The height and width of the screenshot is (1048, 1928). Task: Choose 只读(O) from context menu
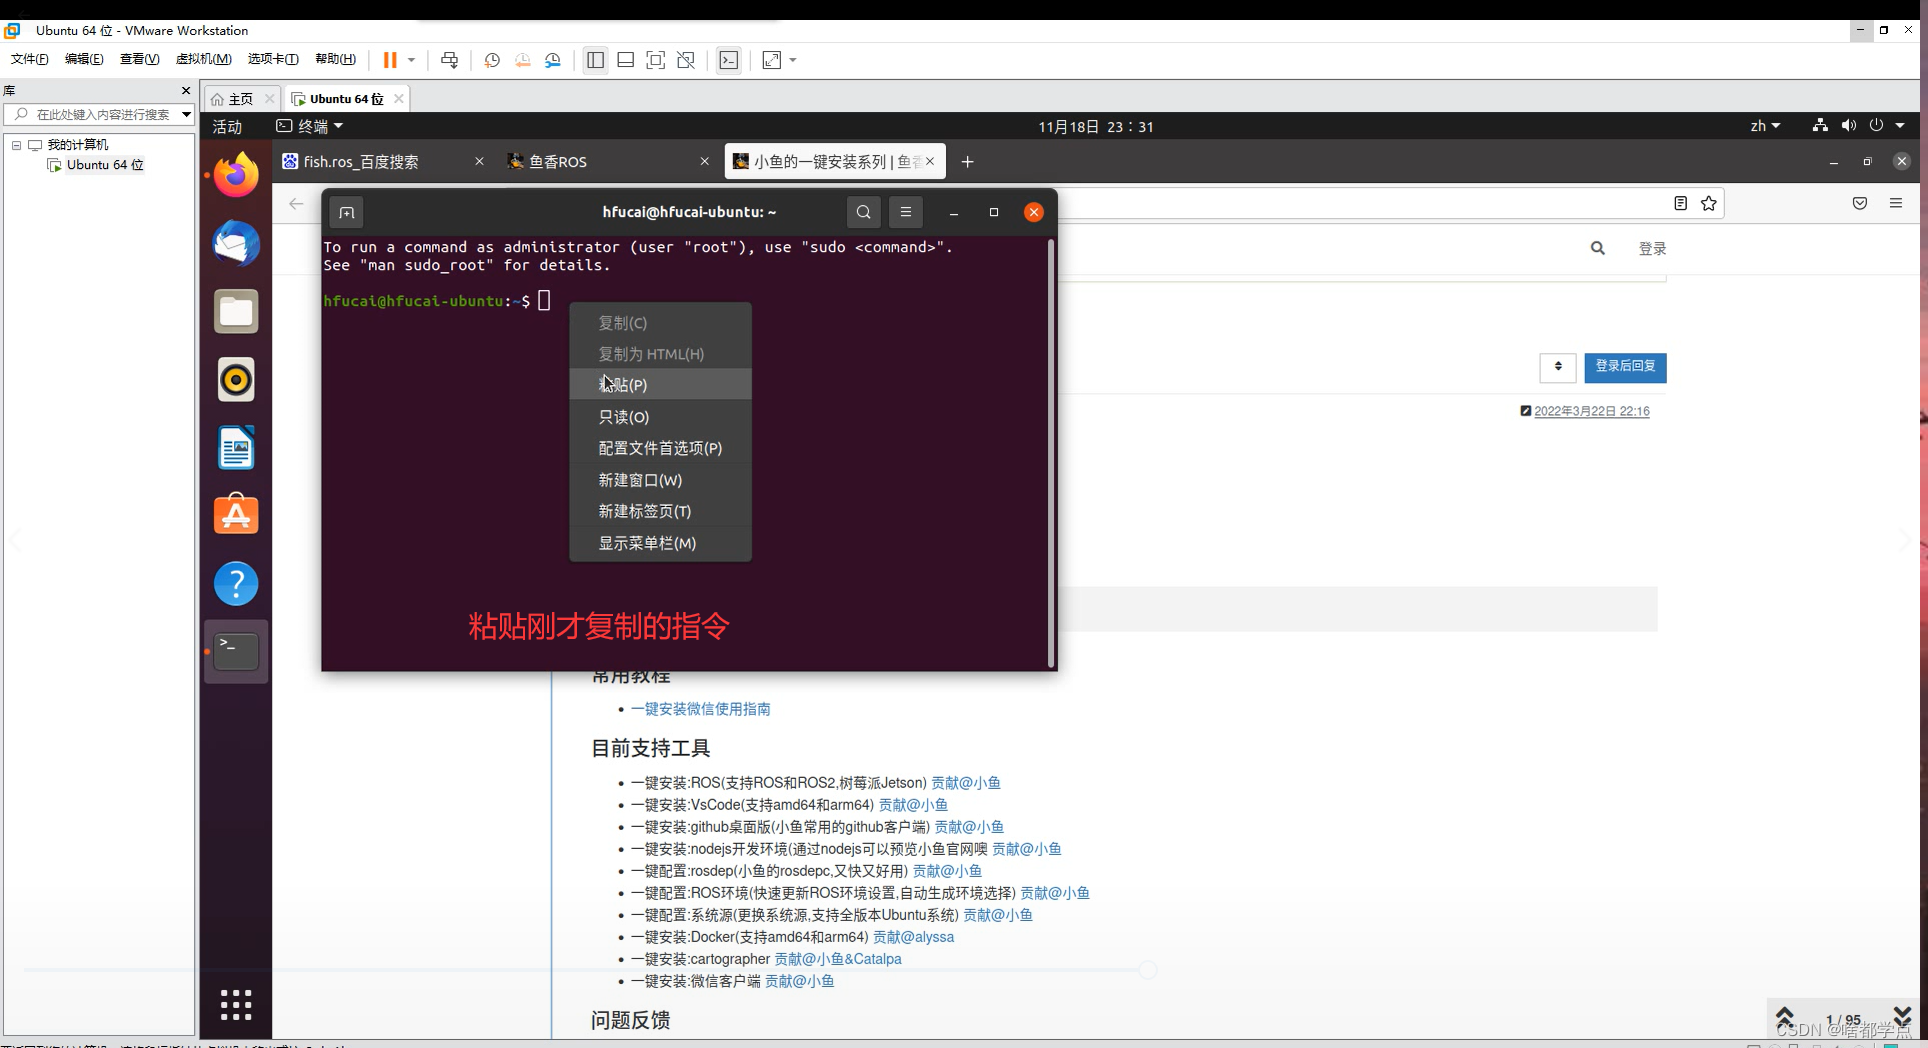point(660,417)
